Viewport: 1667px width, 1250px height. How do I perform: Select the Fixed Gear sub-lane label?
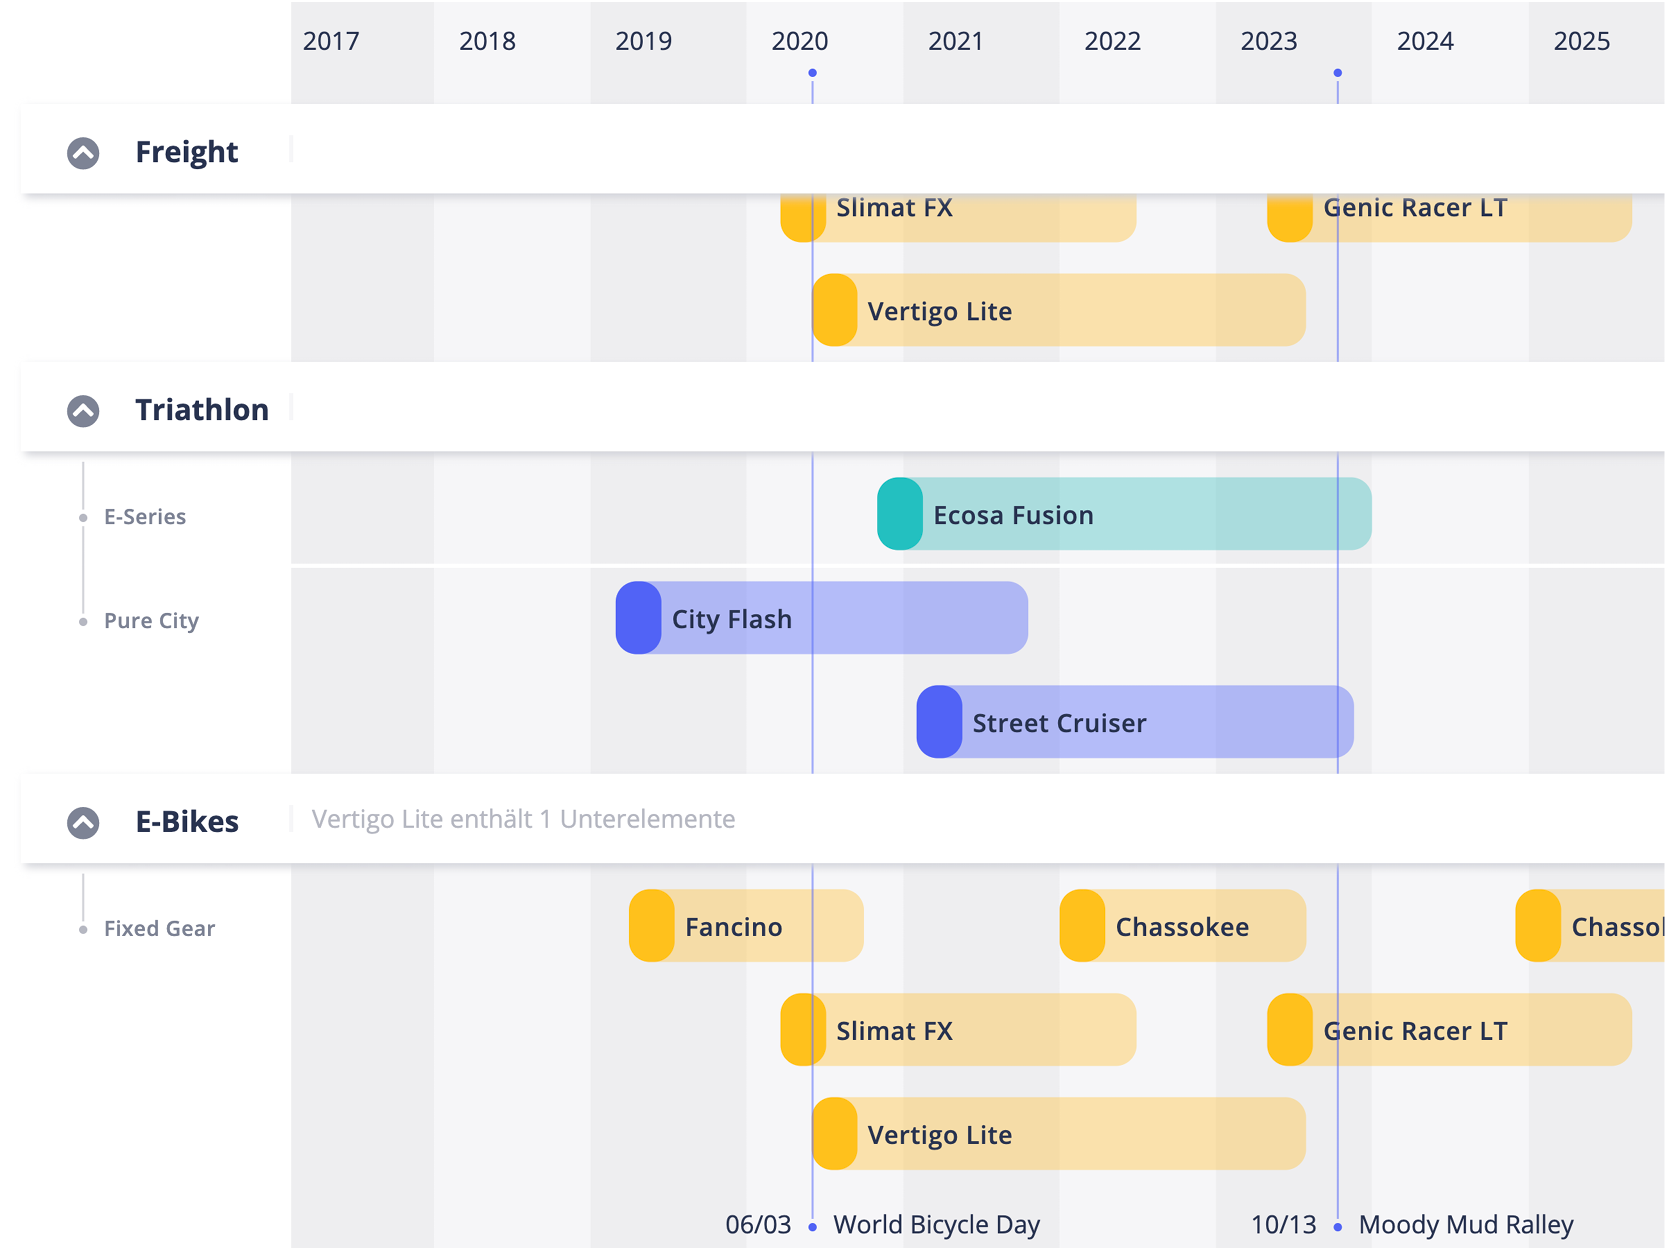[x=159, y=929]
